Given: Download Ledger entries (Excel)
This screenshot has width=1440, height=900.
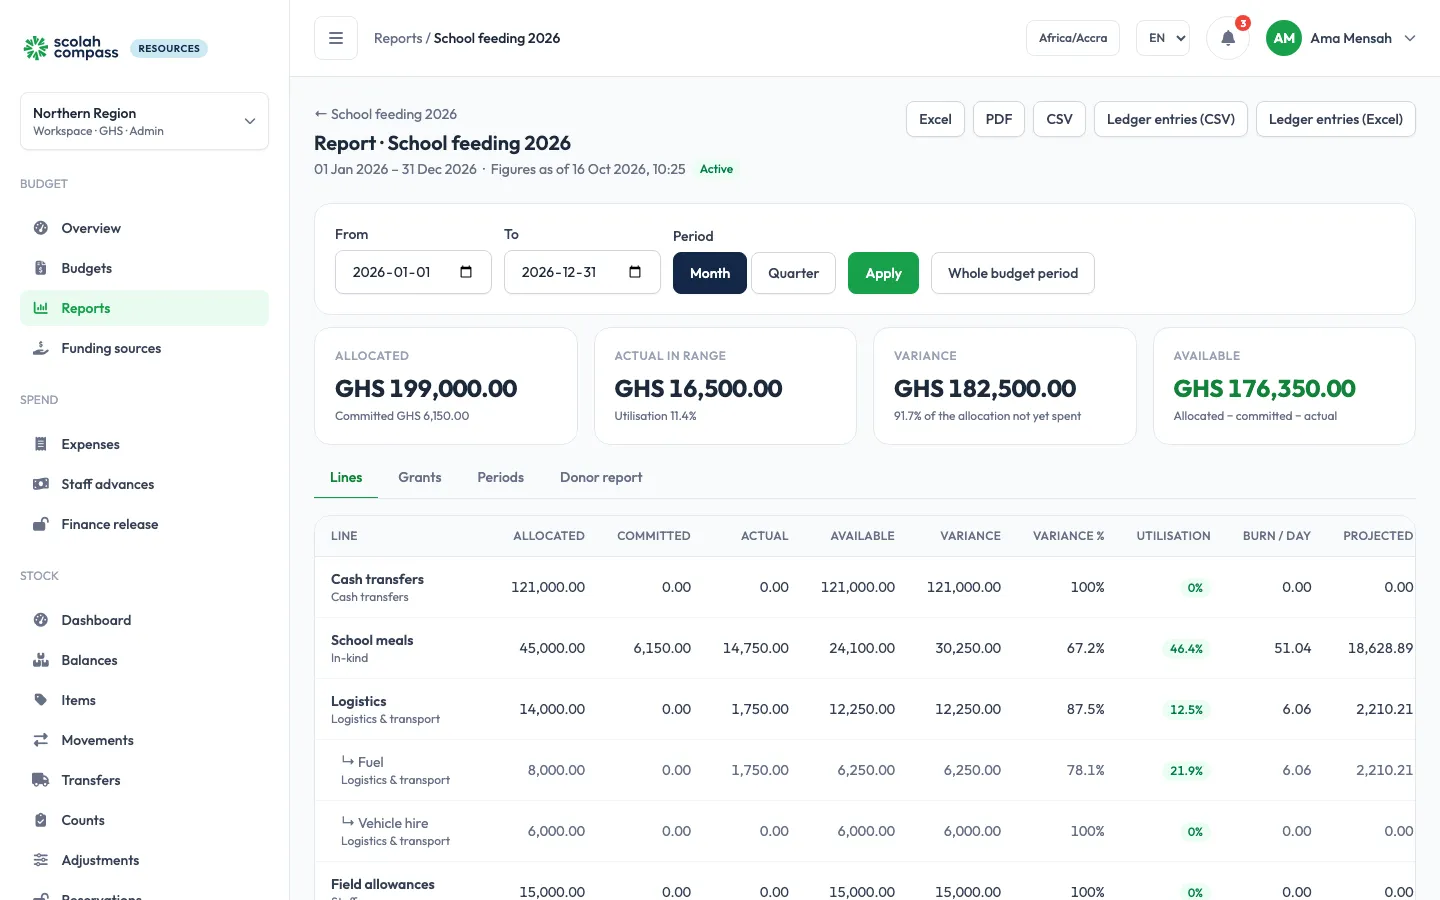Looking at the screenshot, I should click(1336, 119).
